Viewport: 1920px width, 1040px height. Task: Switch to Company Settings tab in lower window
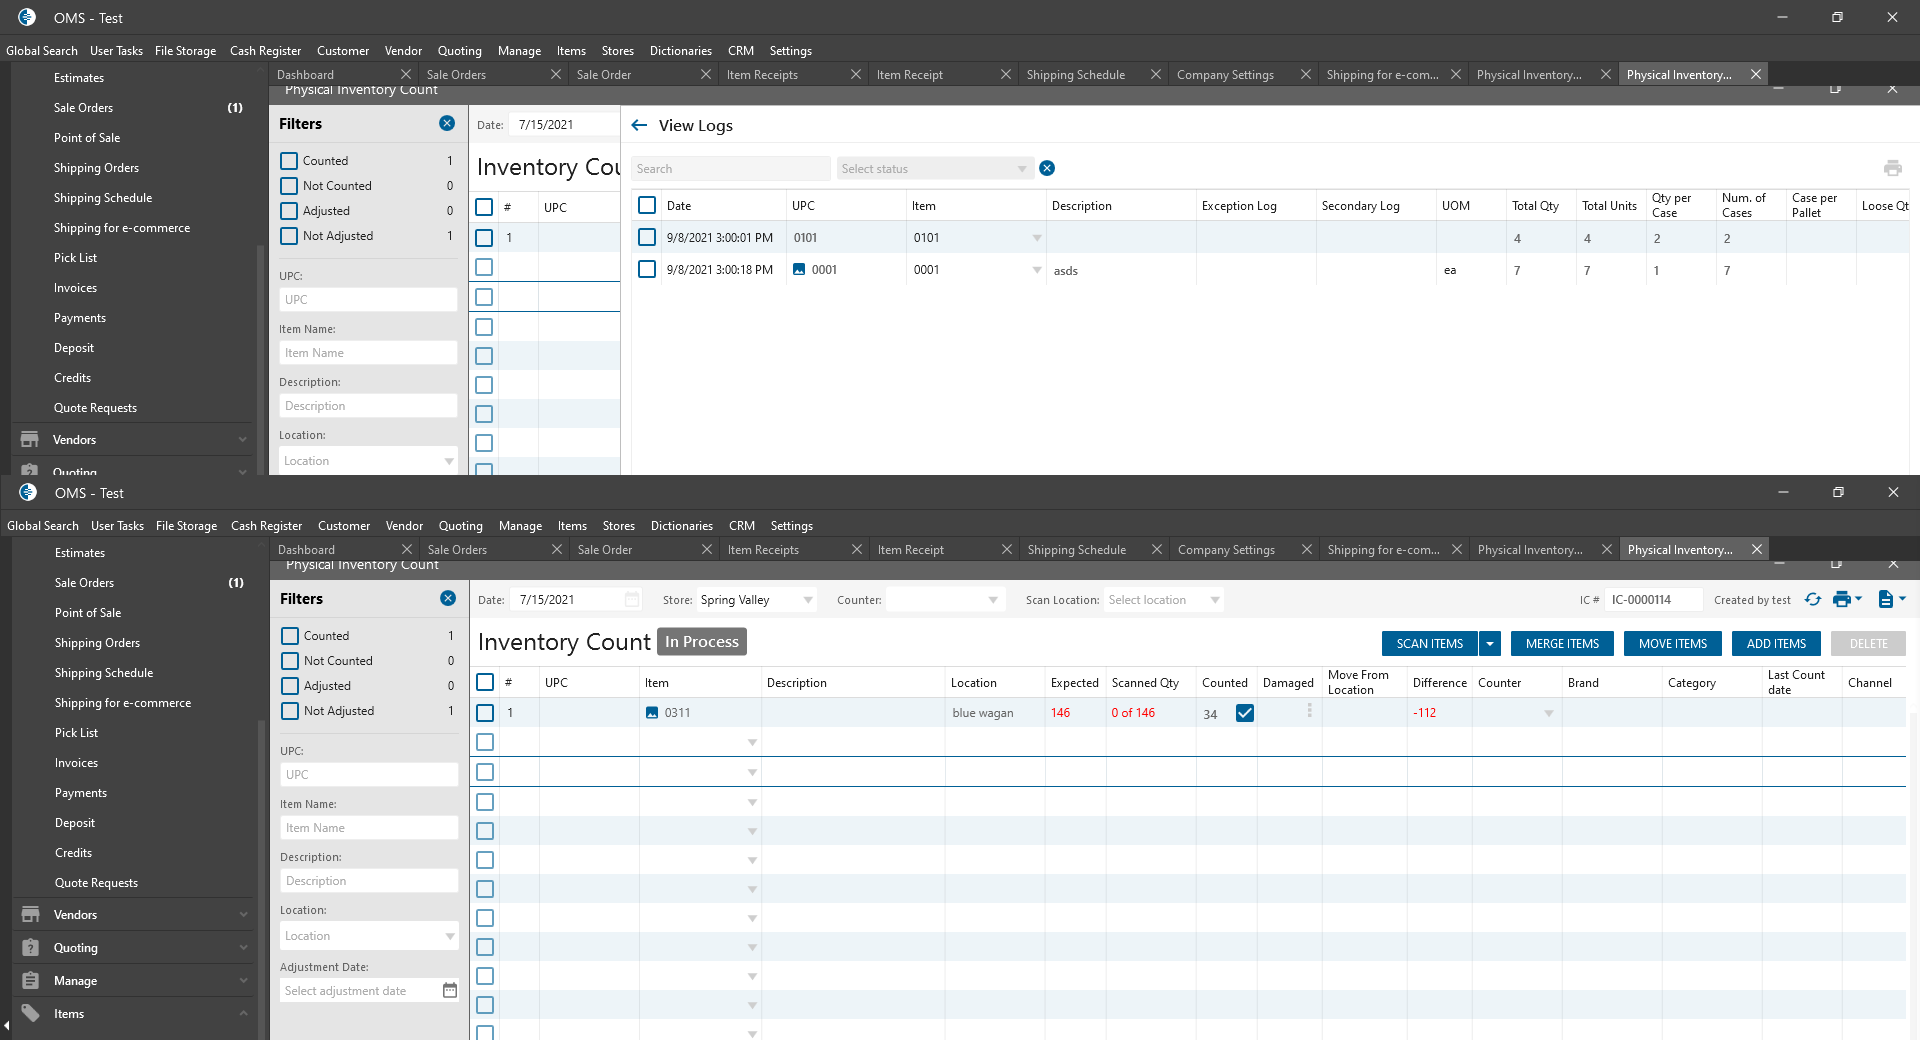click(x=1226, y=550)
